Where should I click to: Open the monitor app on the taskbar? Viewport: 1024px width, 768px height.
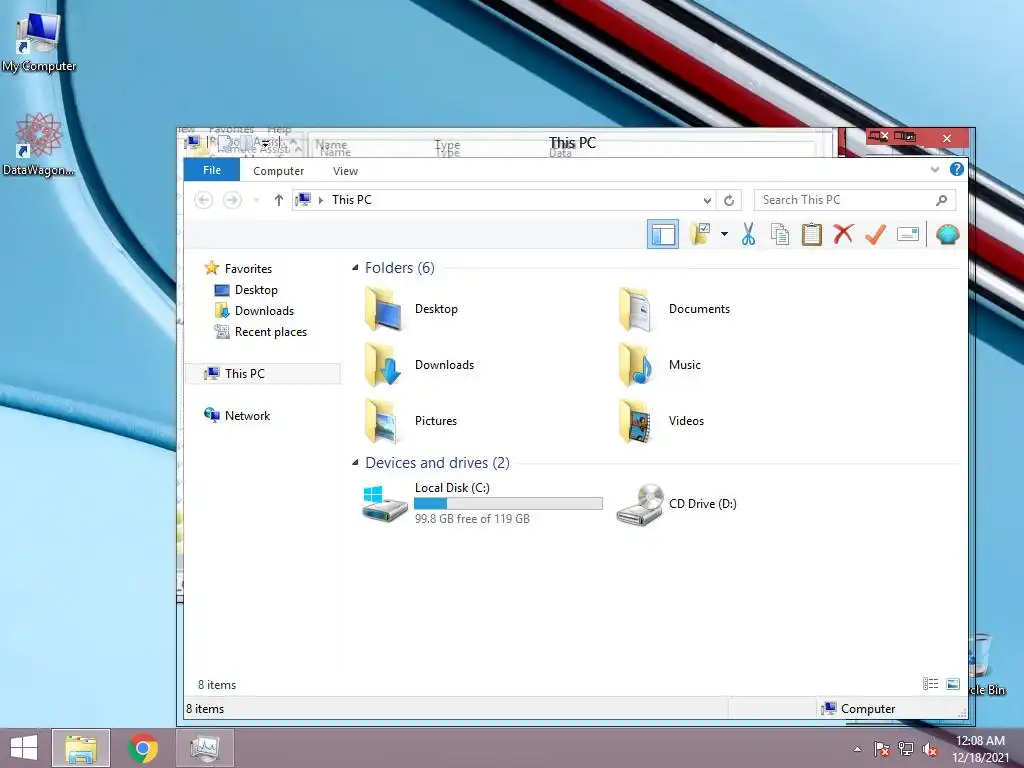[205, 748]
